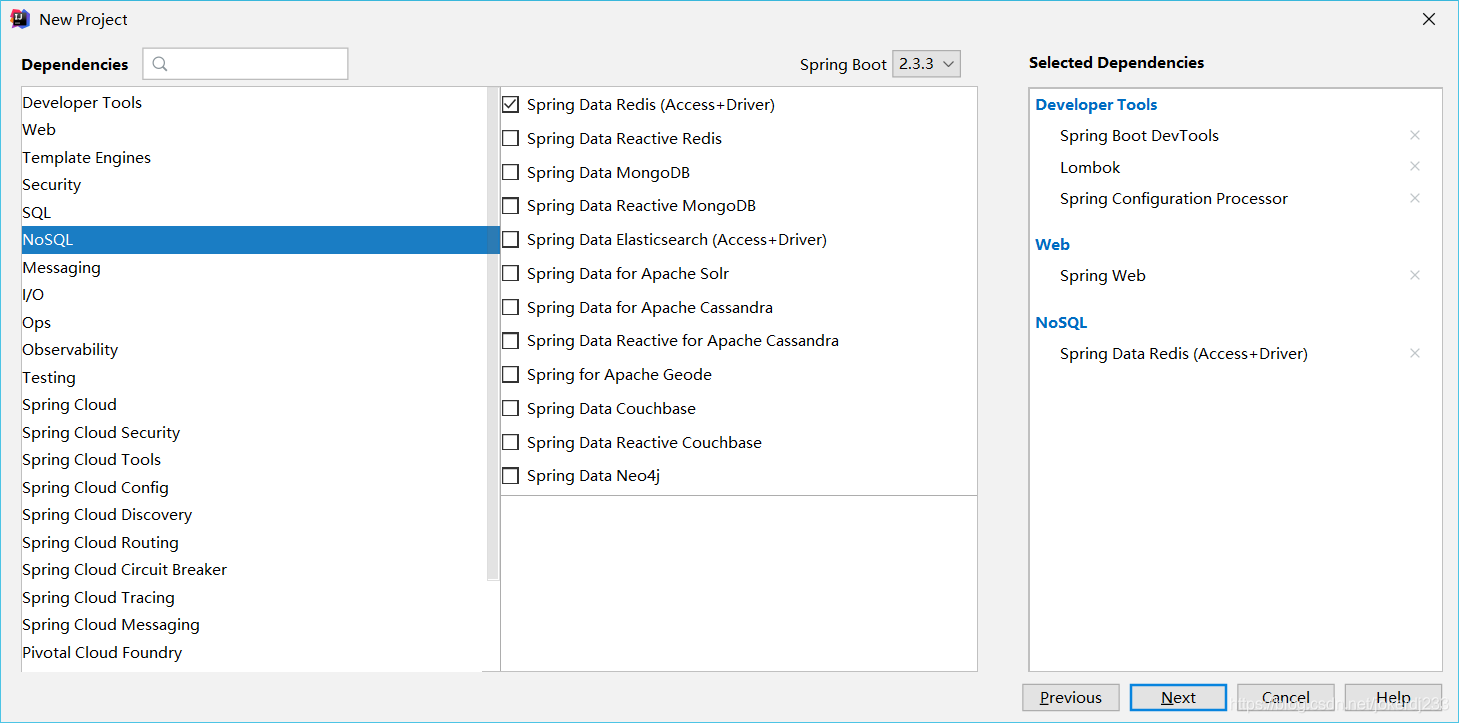The width and height of the screenshot is (1459, 723).
Task: Remove Spring Boot DevTools with its x icon
Action: (1414, 135)
